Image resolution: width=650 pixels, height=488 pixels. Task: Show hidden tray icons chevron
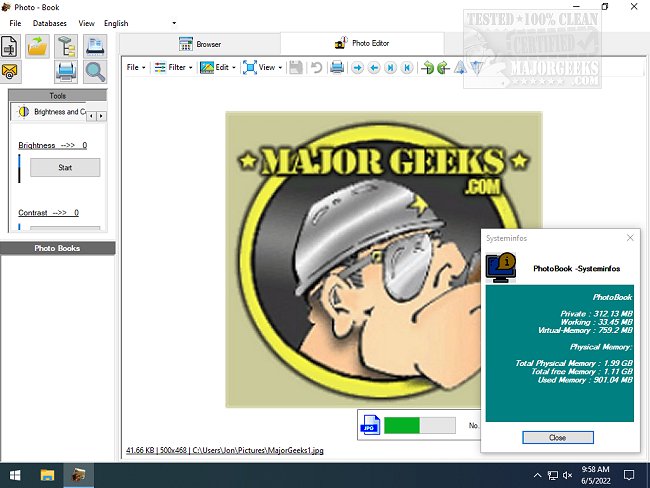pyautogui.click(x=537, y=475)
